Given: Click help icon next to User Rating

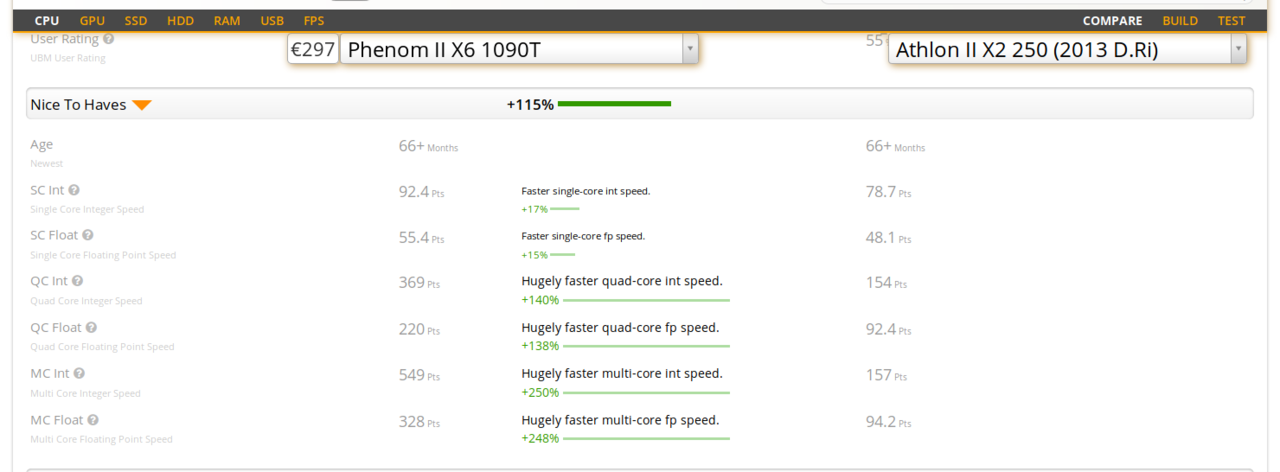Looking at the screenshot, I should (108, 39).
